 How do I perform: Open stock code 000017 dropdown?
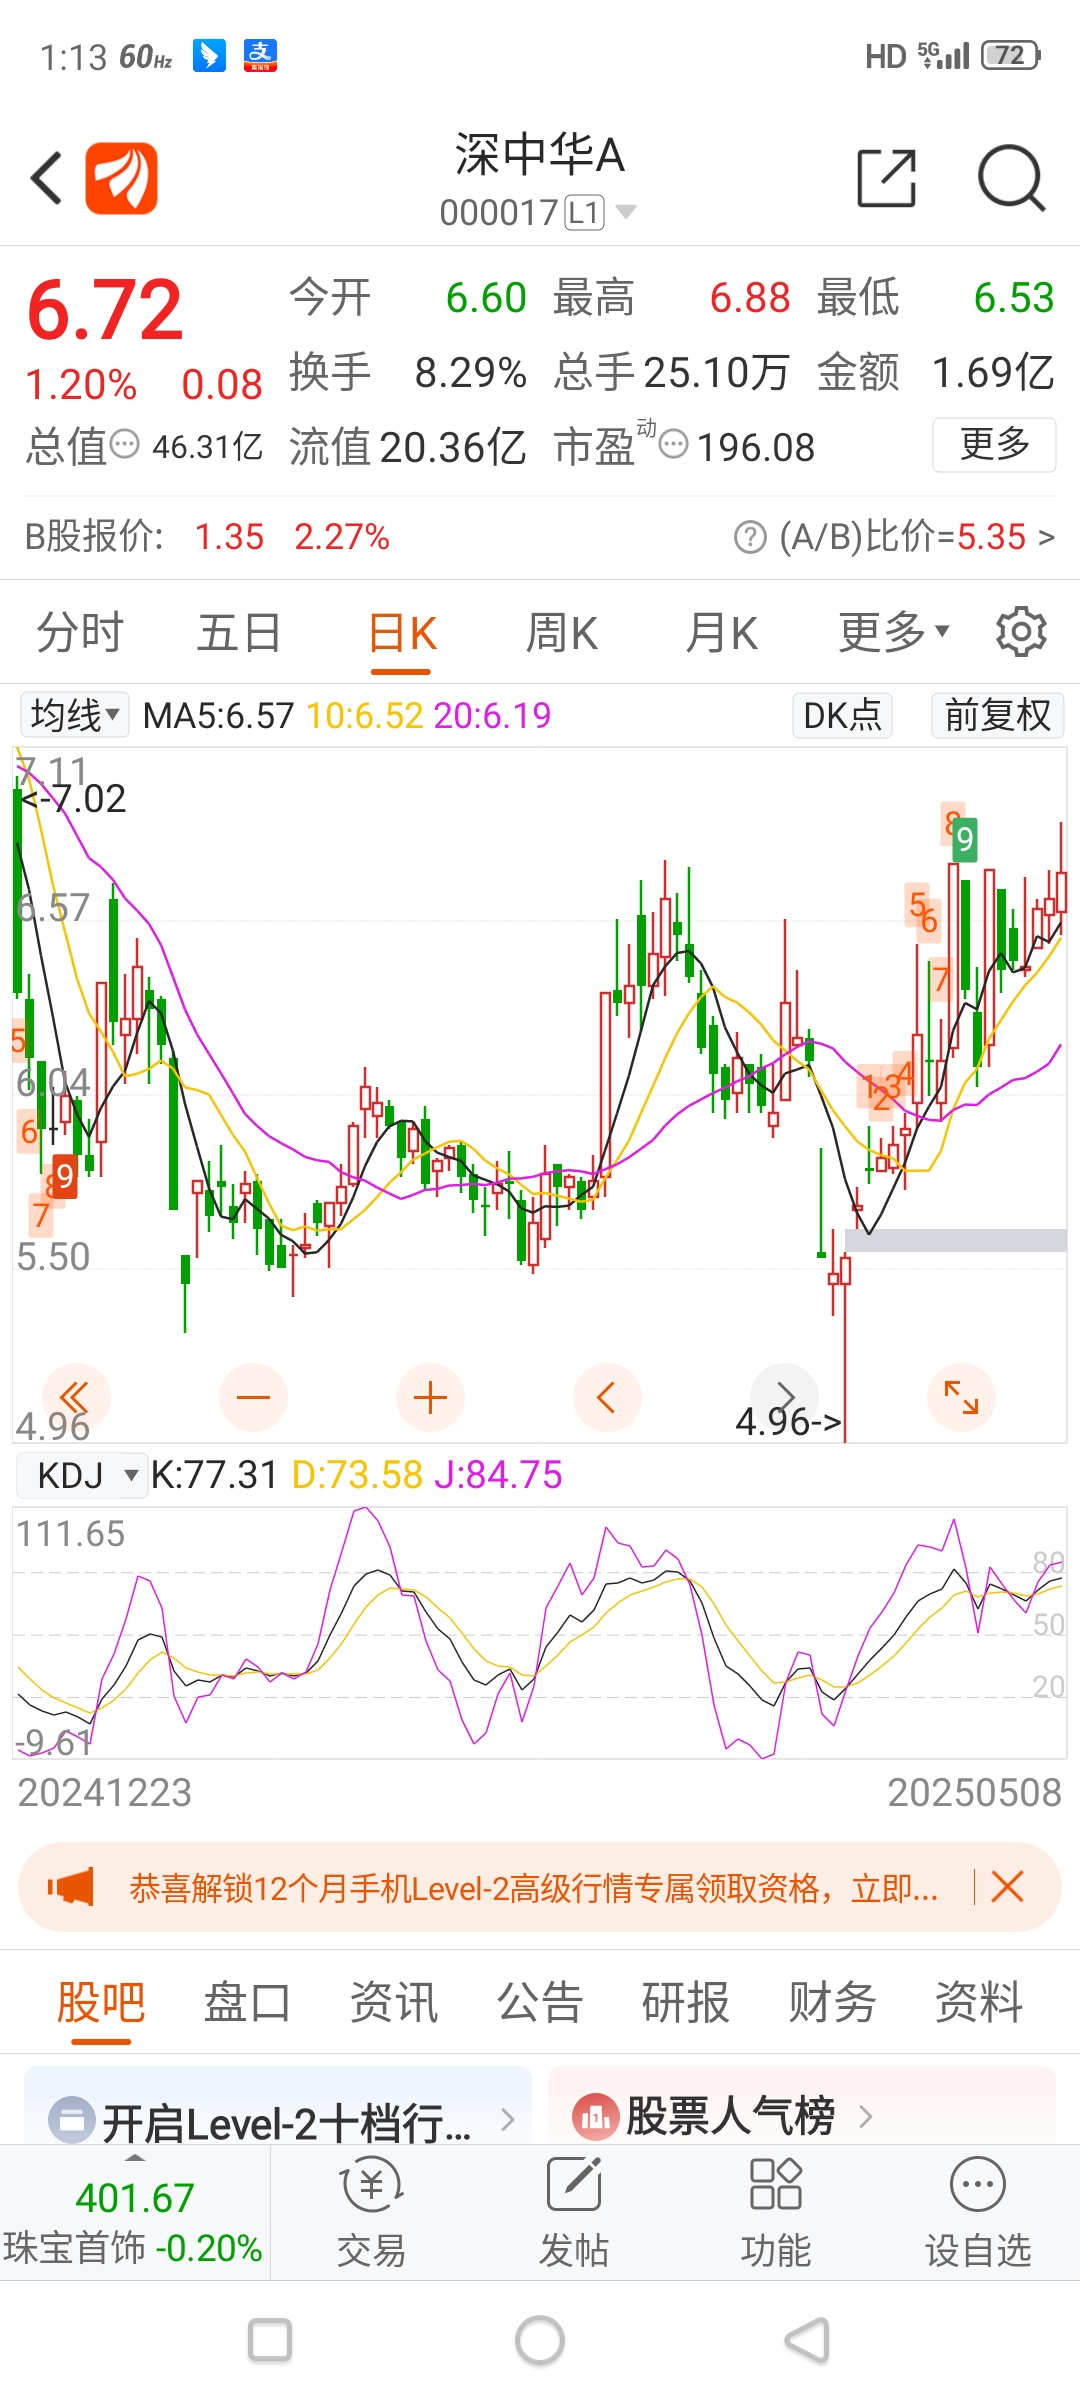pos(538,212)
